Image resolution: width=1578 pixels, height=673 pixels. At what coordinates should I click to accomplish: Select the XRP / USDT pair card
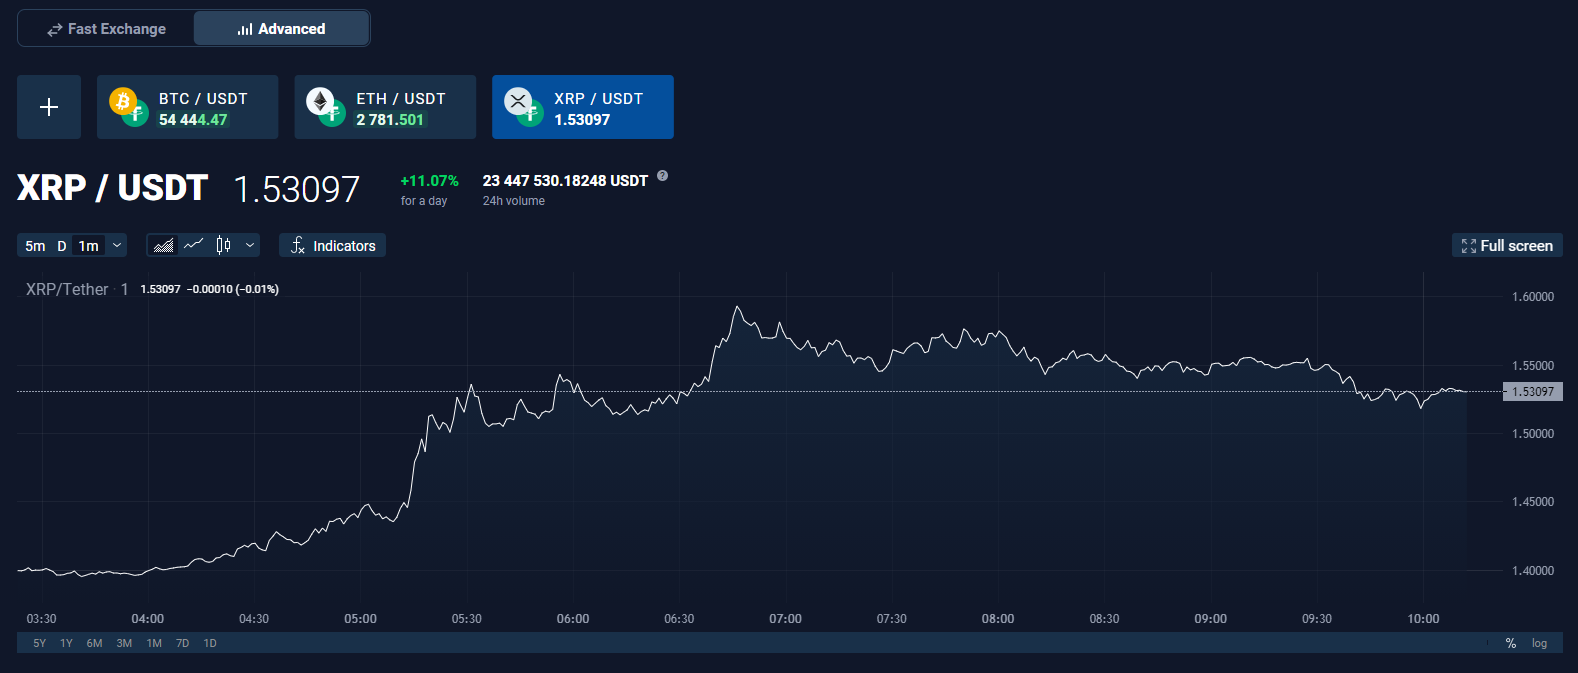click(x=583, y=107)
